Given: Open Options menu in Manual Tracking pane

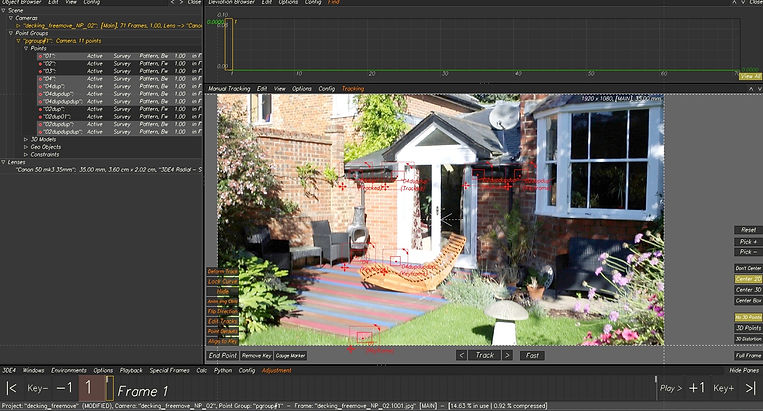Looking at the screenshot, I should pyautogui.click(x=302, y=89).
